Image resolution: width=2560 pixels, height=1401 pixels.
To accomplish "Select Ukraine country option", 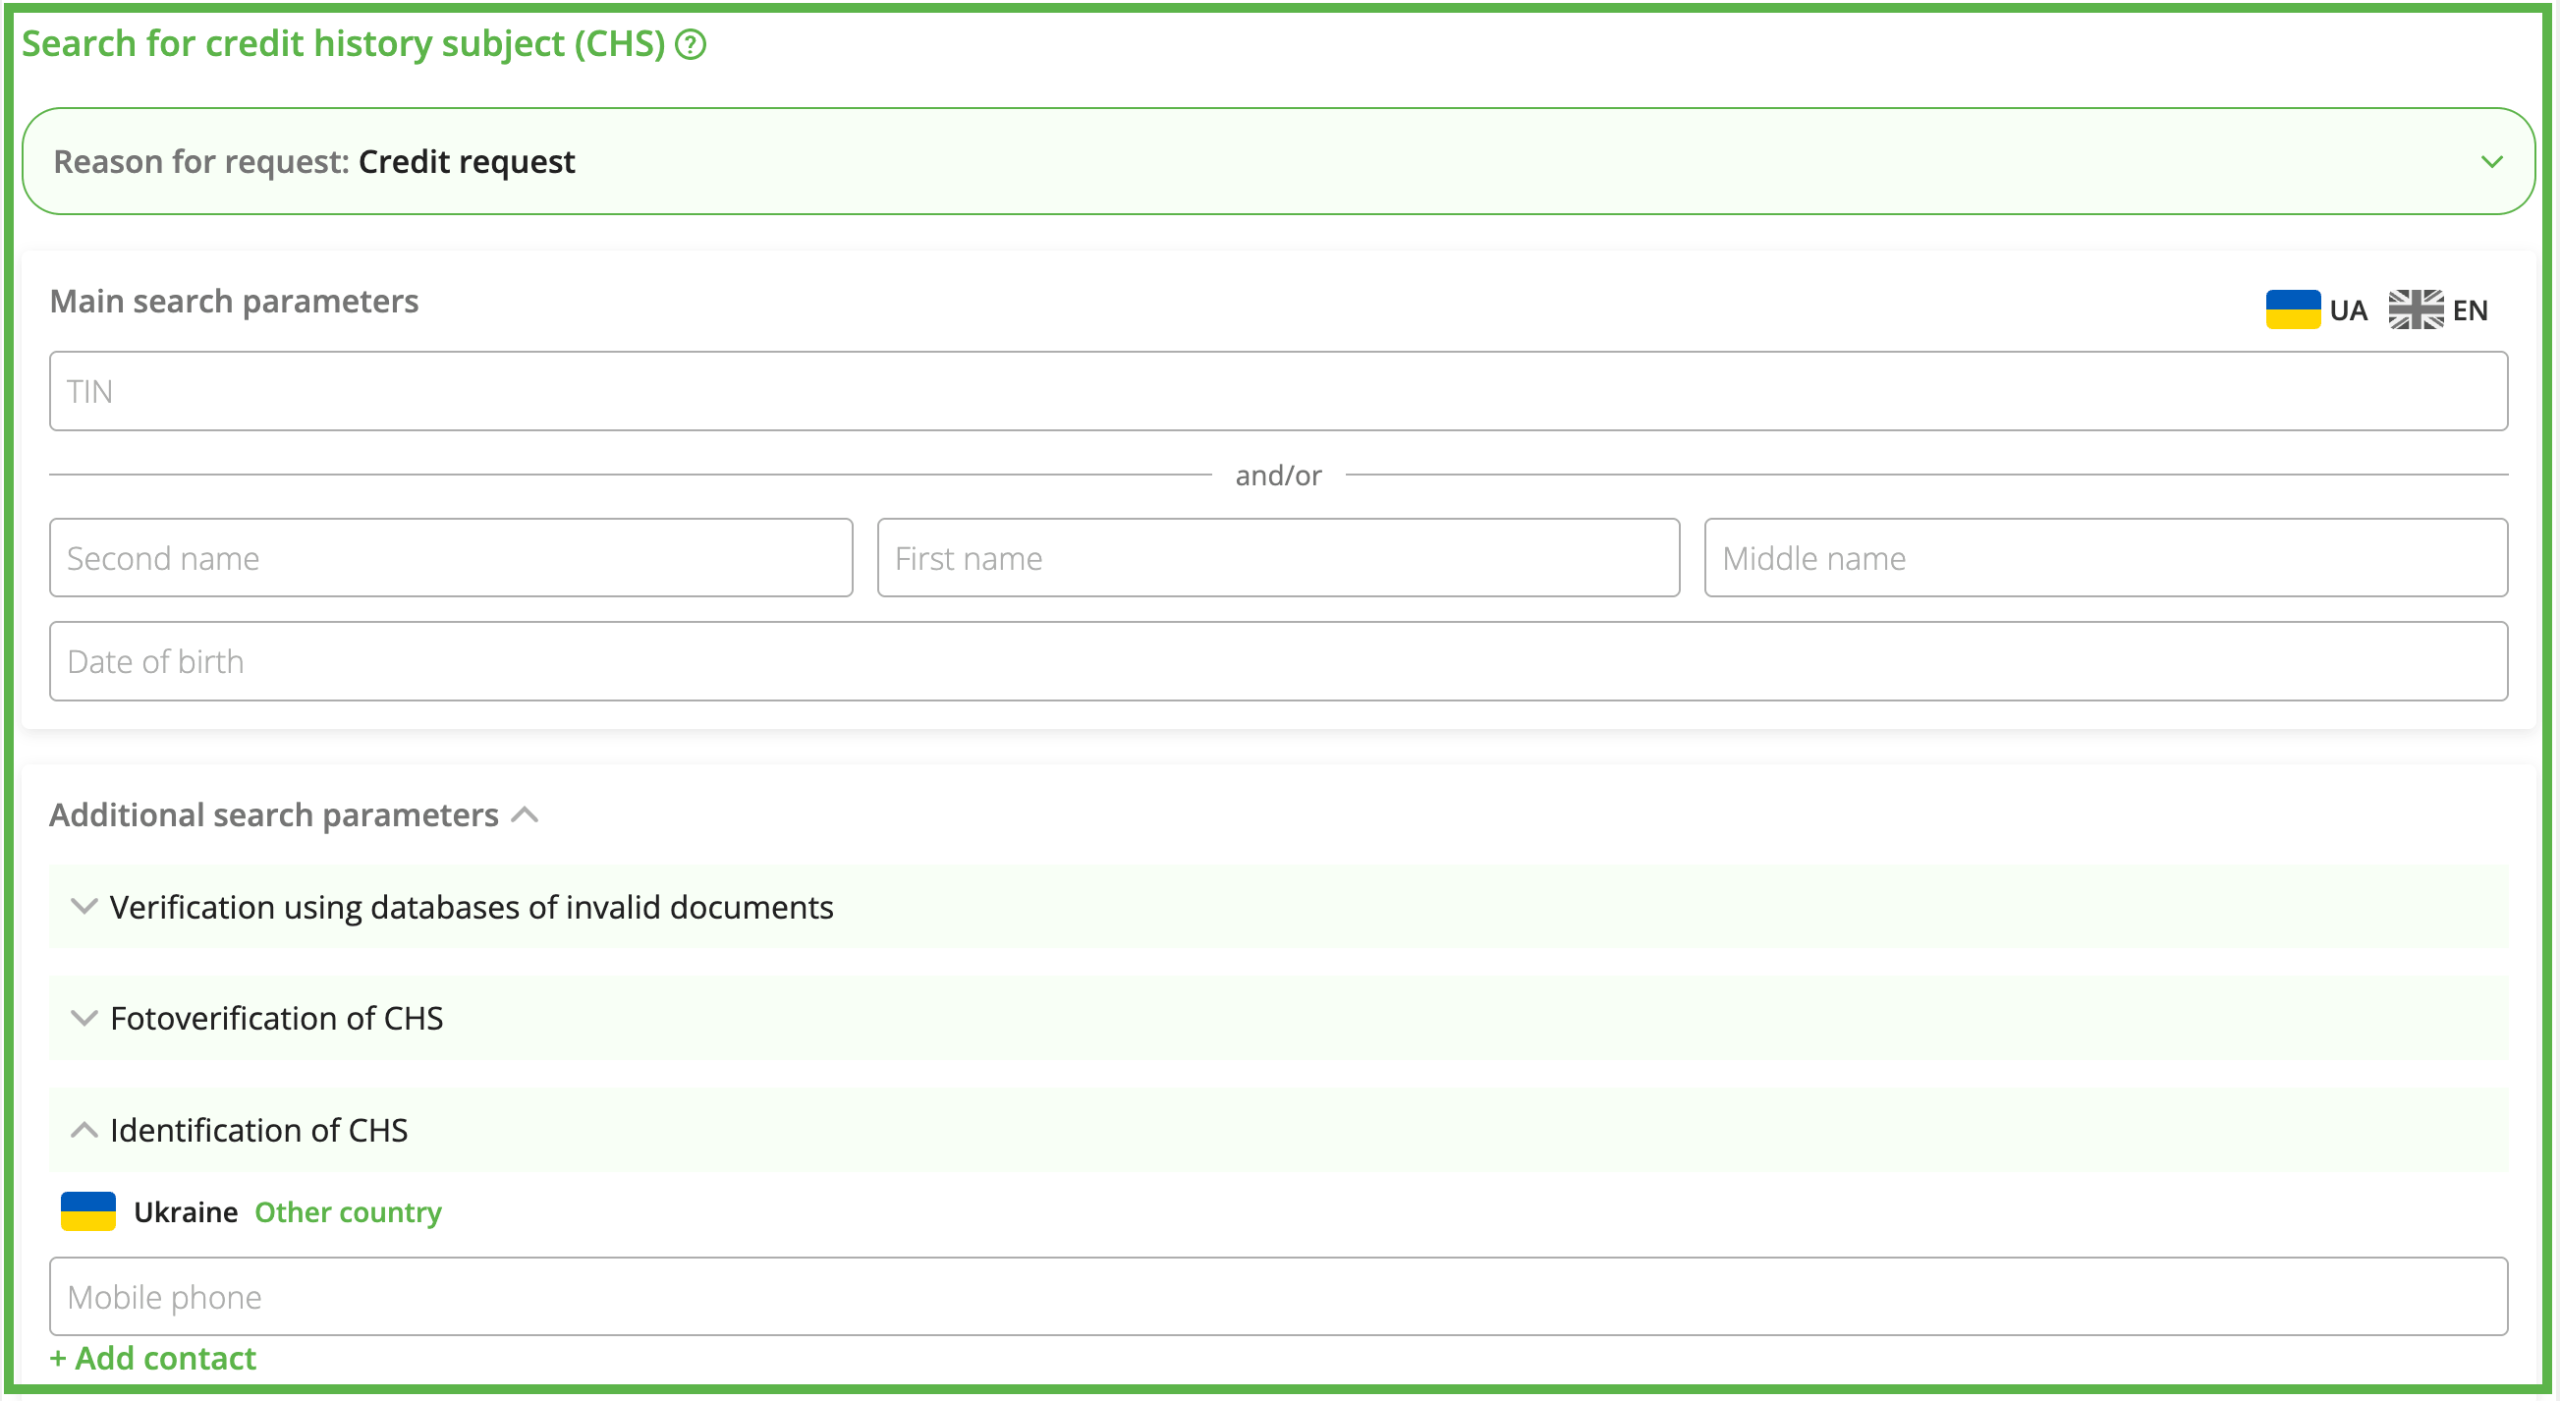I will point(186,1212).
